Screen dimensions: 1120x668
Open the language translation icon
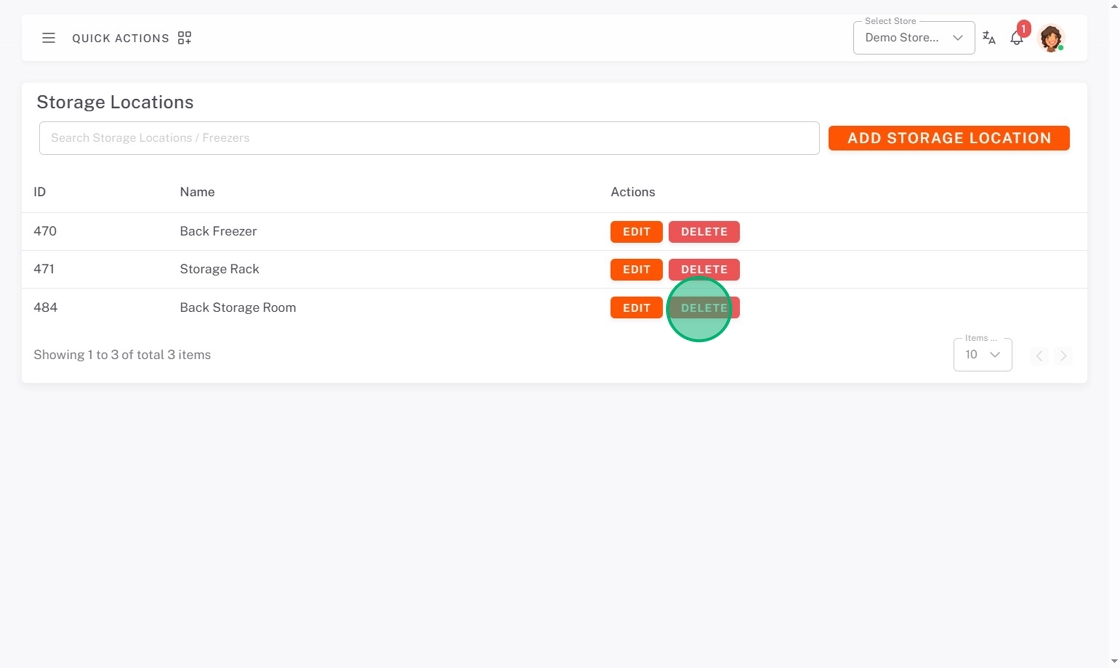point(989,38)
